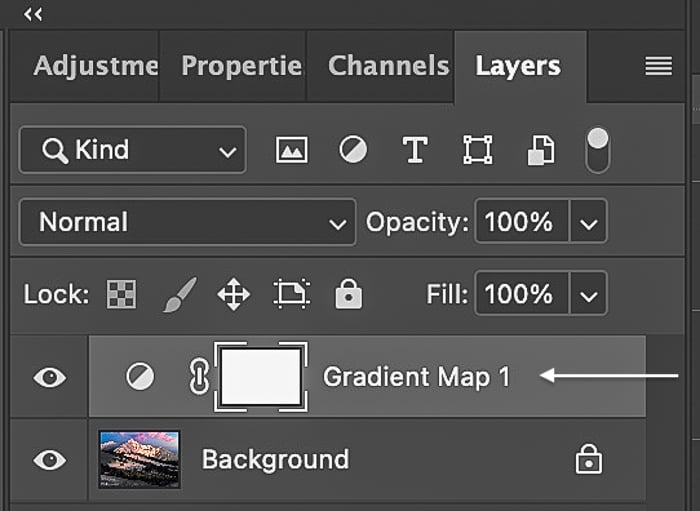
Task: Click the Background layer name
Action: click(275, 460)
